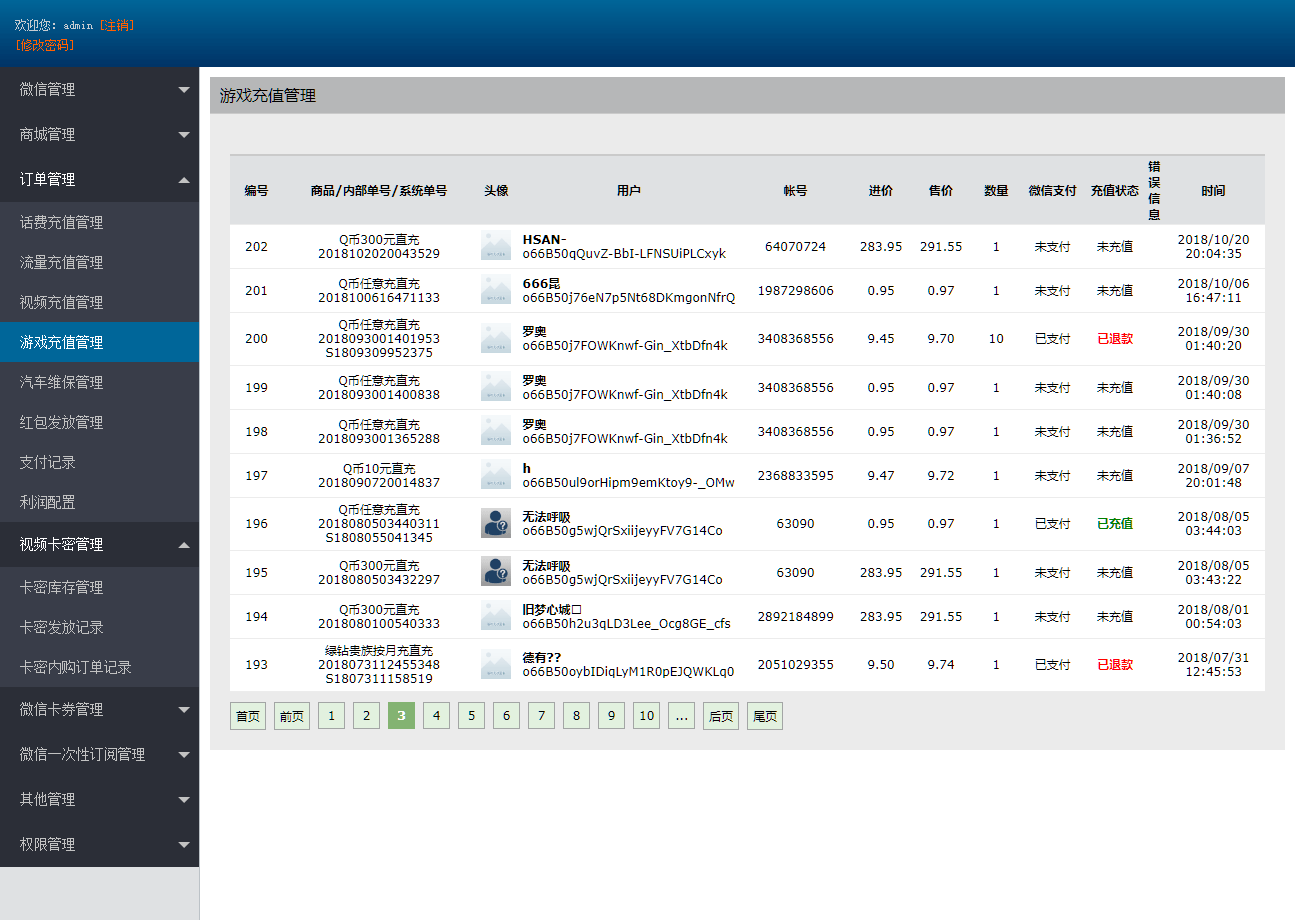This screenshot has width=1295, height=920.
Task: Open 利润配置 menu item
Action: [99, 502]
